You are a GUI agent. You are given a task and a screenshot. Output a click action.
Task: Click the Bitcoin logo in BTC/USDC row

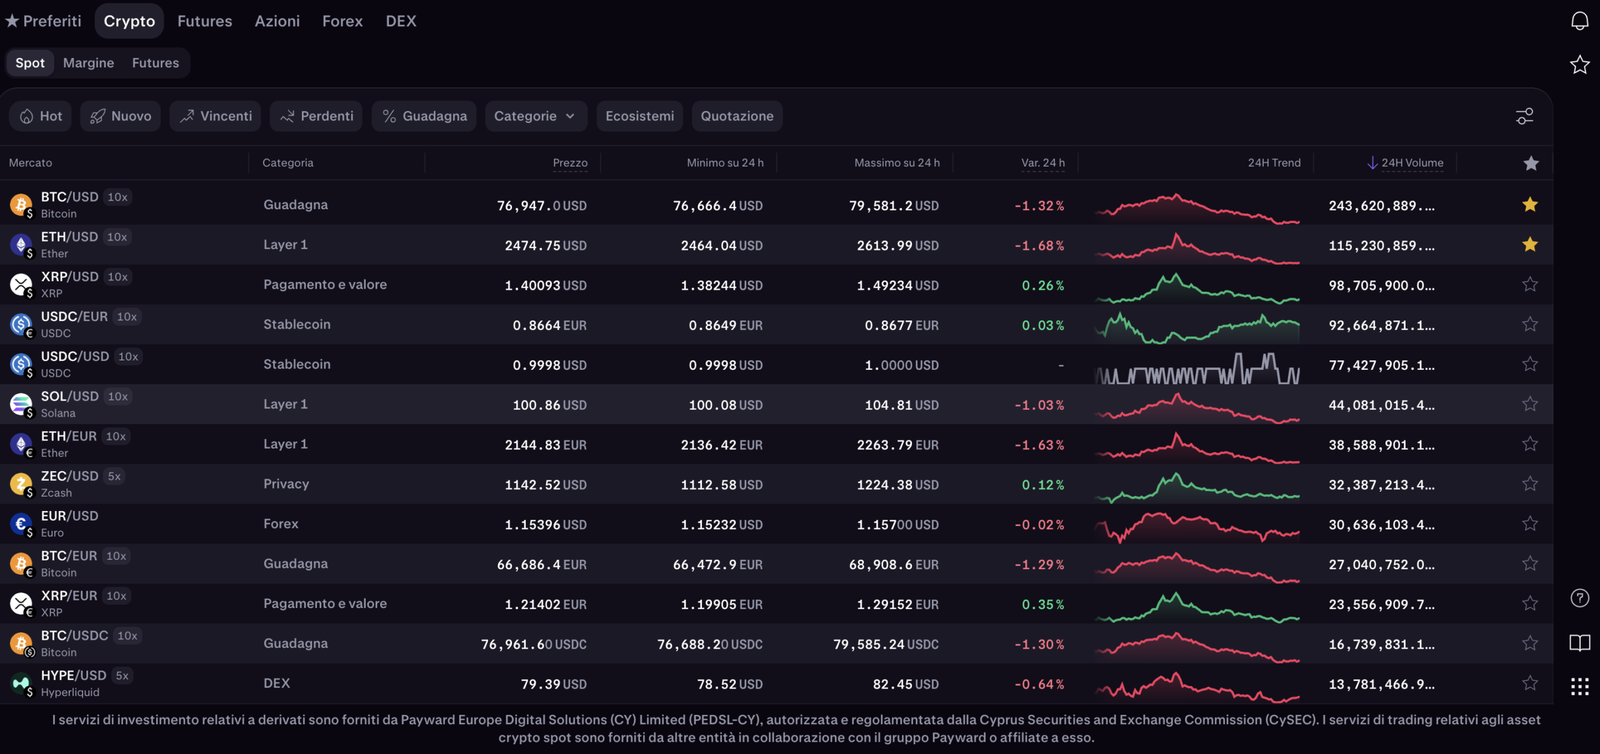20,644
